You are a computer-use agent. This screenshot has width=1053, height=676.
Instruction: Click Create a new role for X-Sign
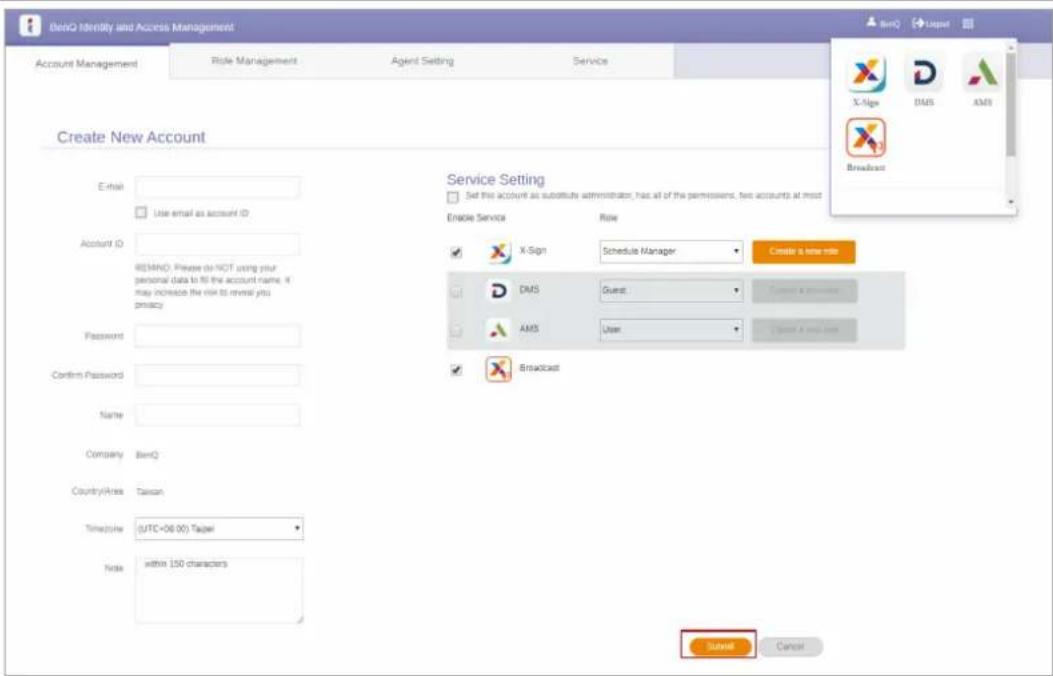[x=804, y=252]
